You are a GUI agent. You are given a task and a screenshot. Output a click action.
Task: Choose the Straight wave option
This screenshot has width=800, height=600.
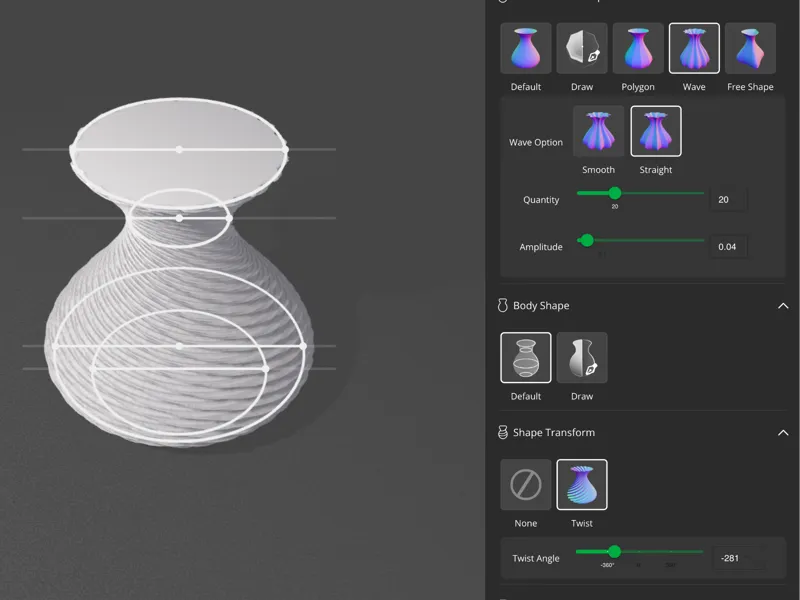coord(656,131)
